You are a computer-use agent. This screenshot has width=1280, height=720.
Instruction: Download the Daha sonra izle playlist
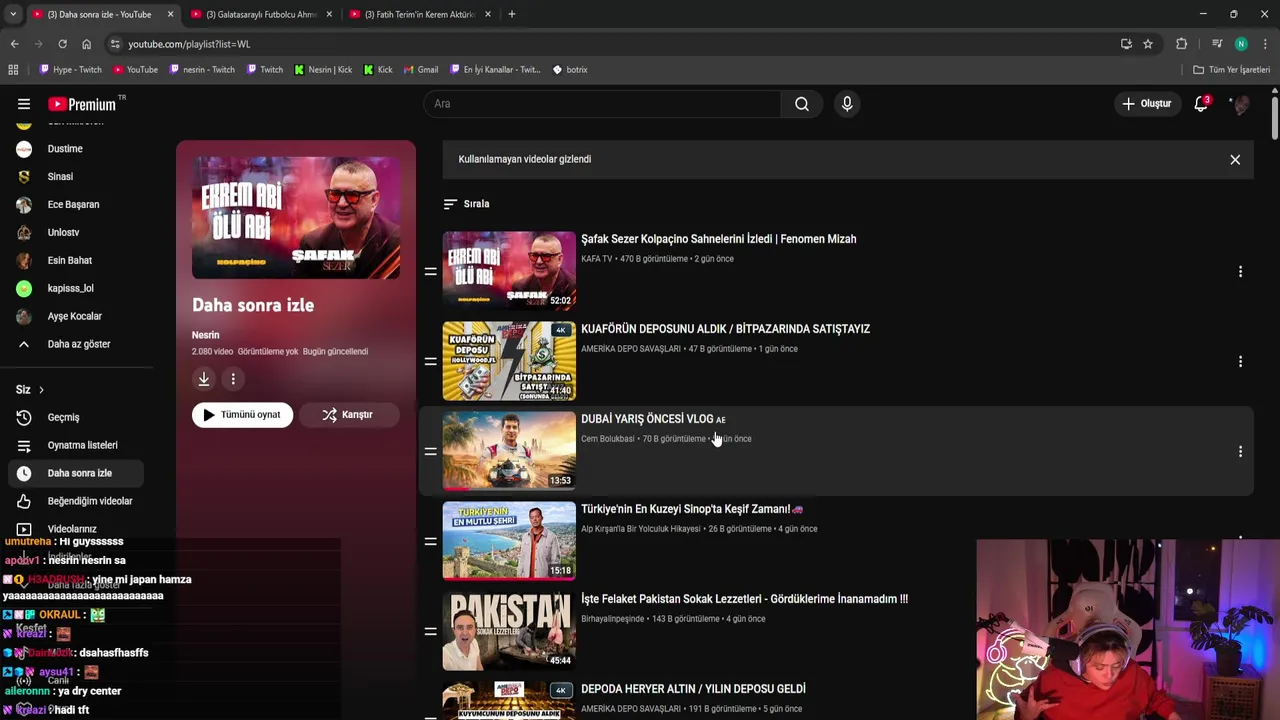204,379
